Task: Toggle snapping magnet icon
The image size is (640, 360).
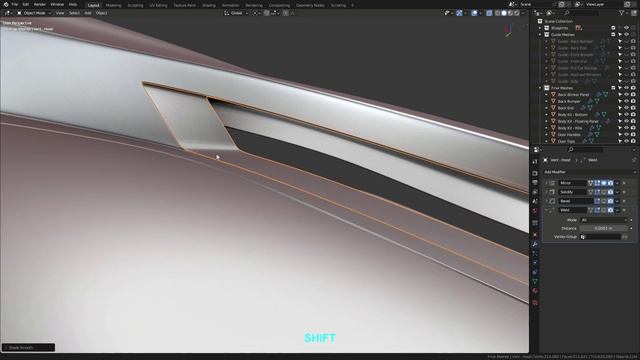Action: 267,13
